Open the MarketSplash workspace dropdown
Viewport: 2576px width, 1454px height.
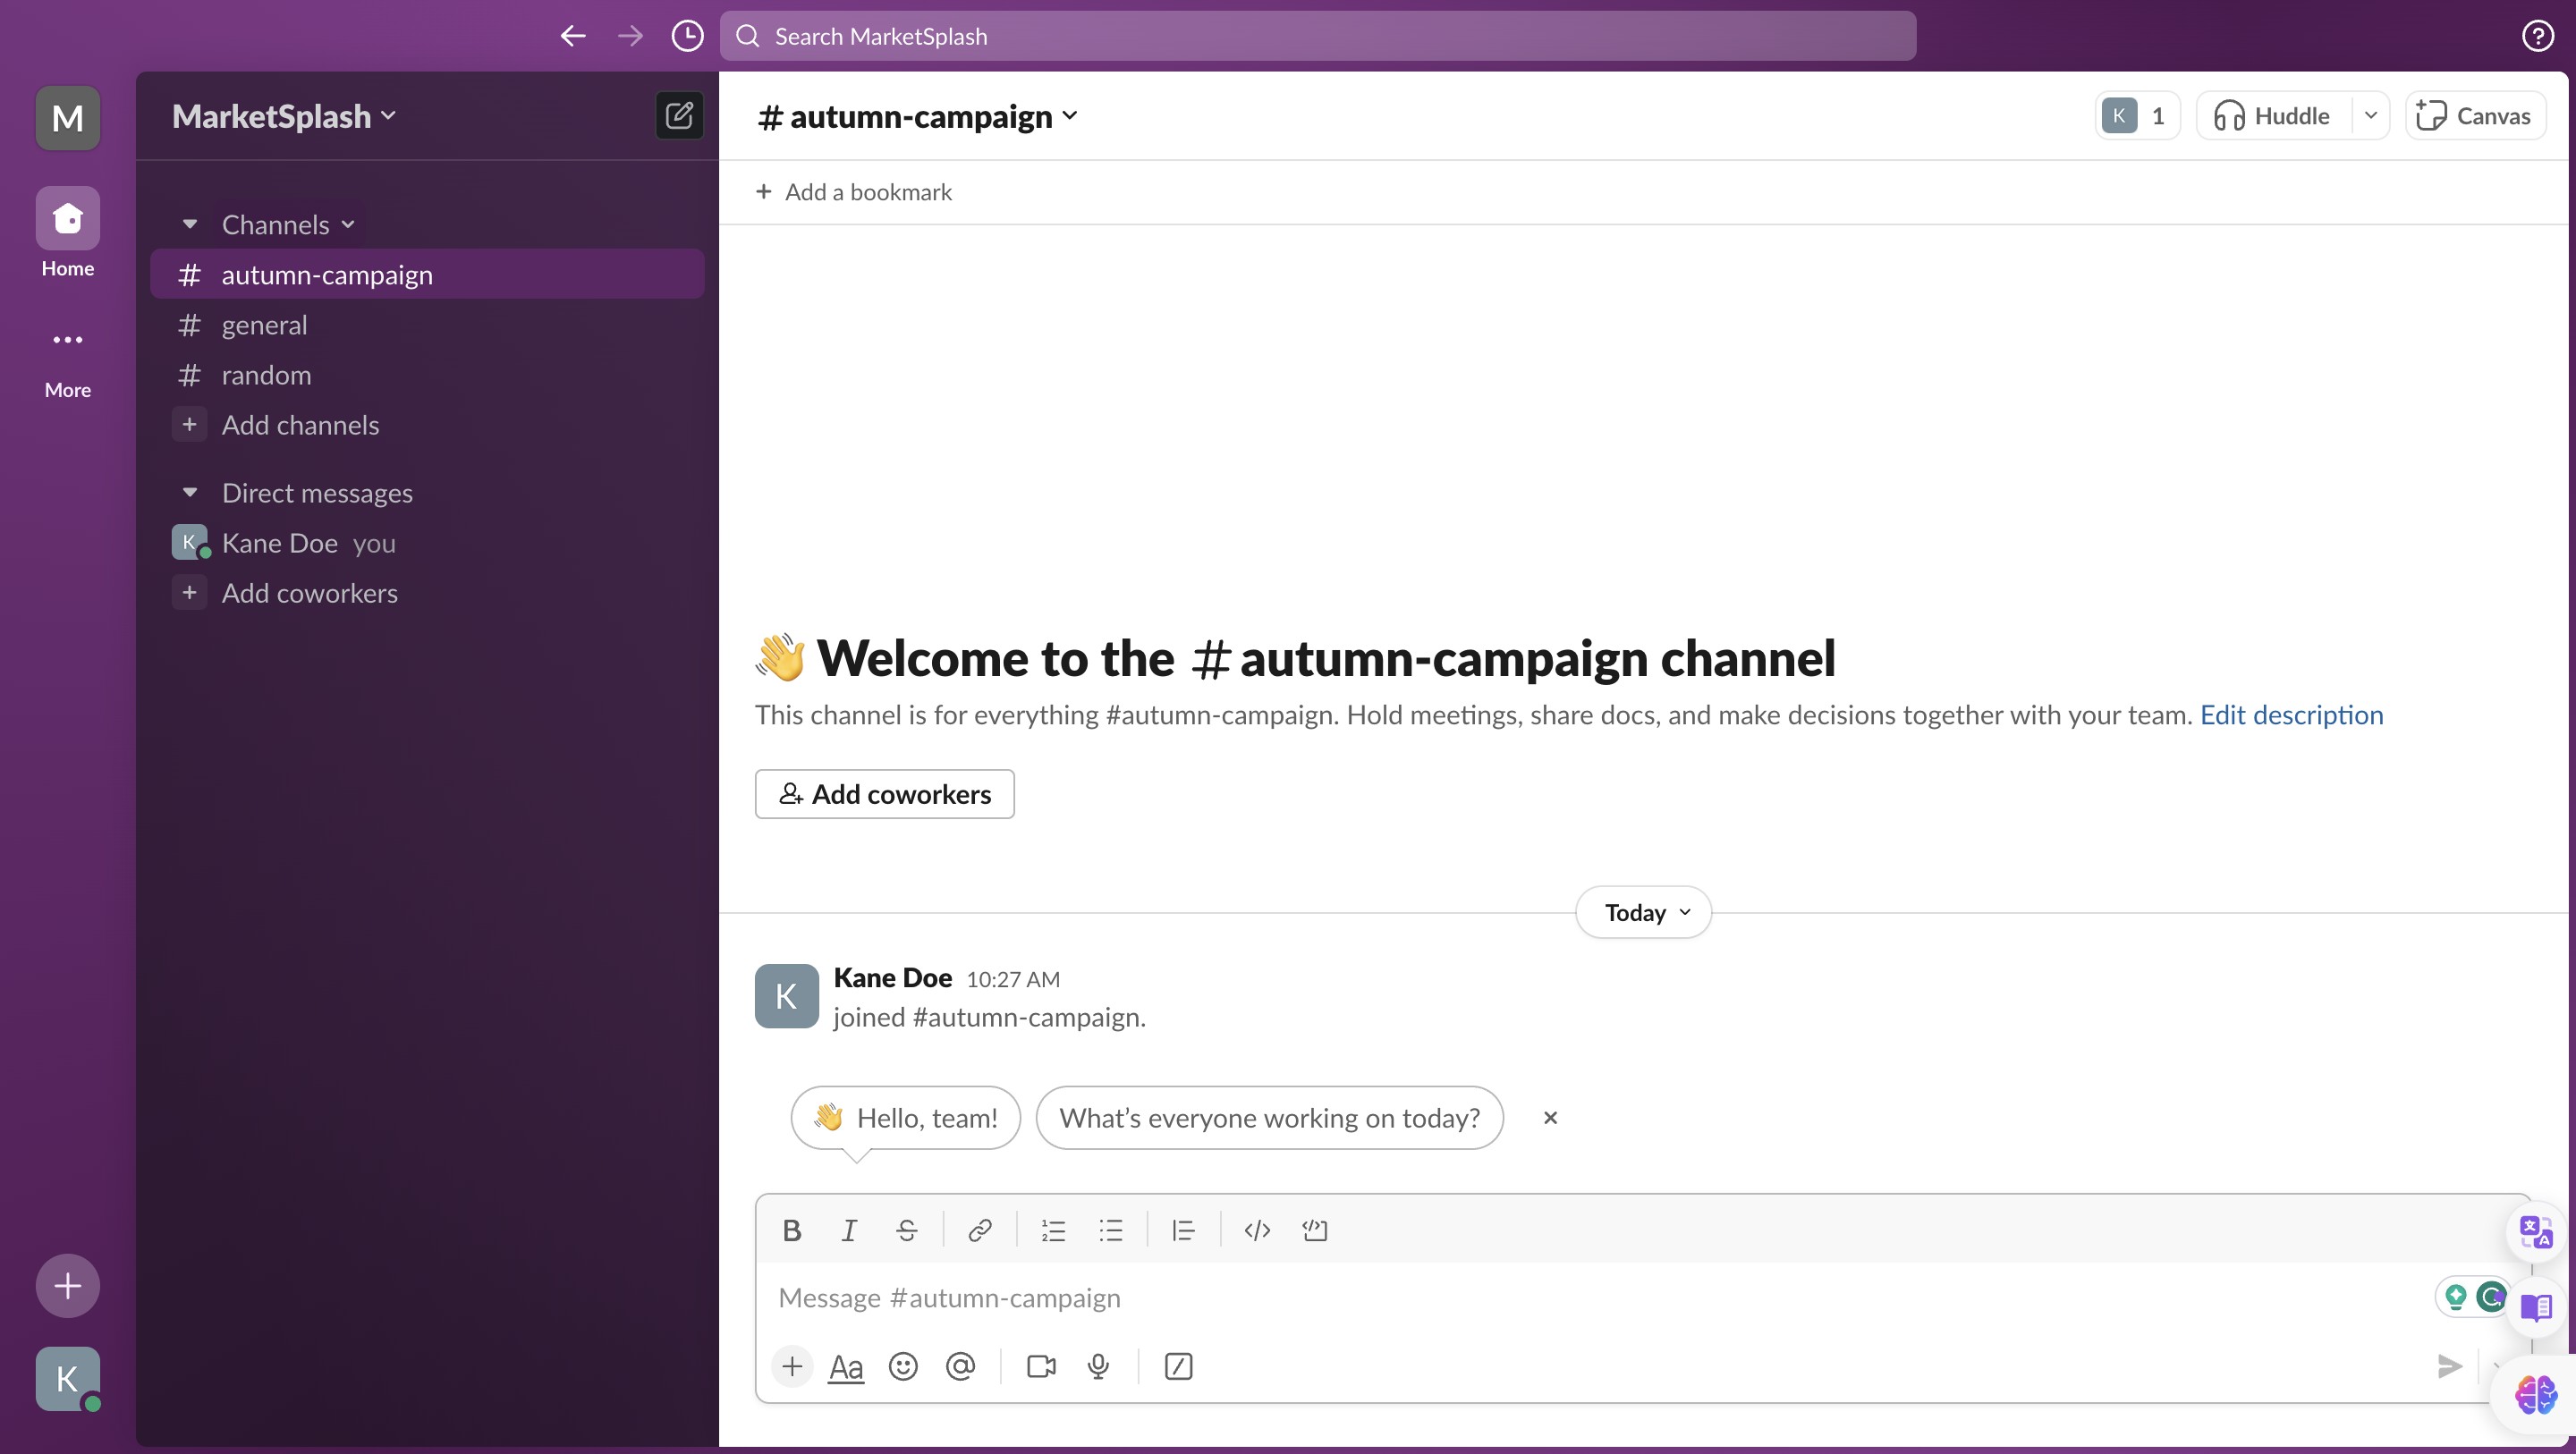click(284, 116)
